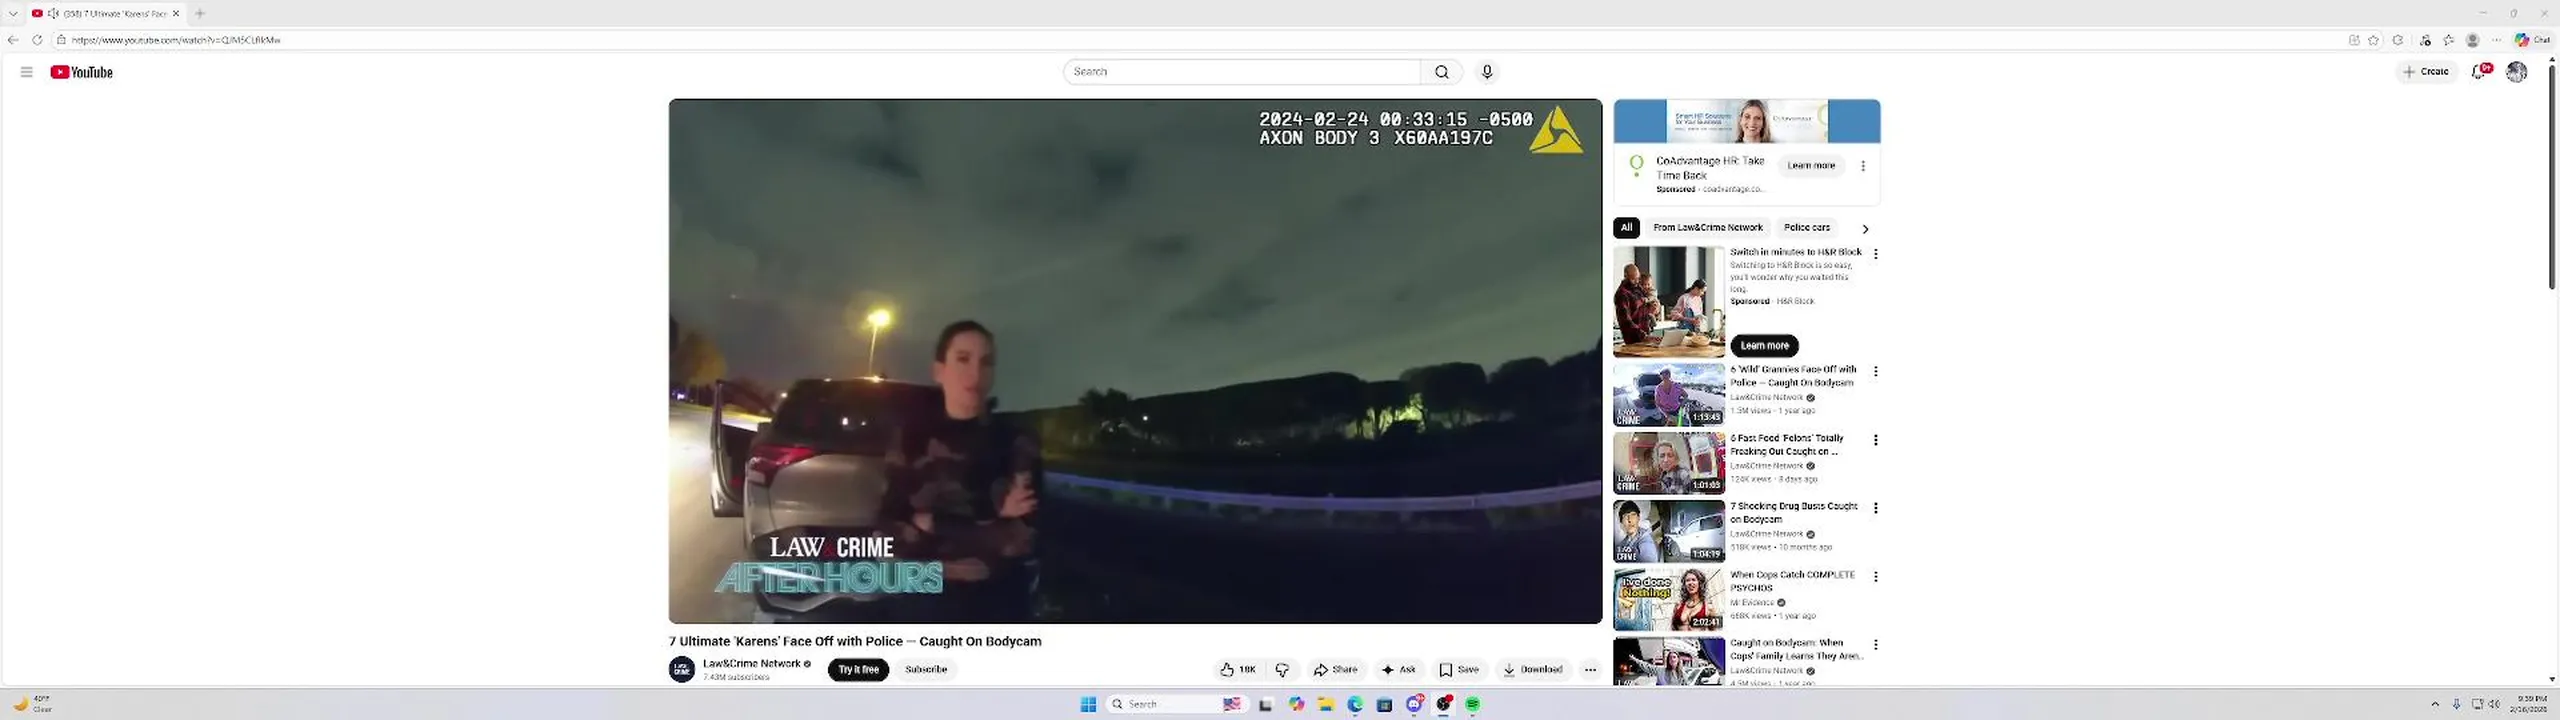Screen dimensions: 2560x720
Task: Click Learn more on CoAdvantage ad
Action: point(1811,166)
